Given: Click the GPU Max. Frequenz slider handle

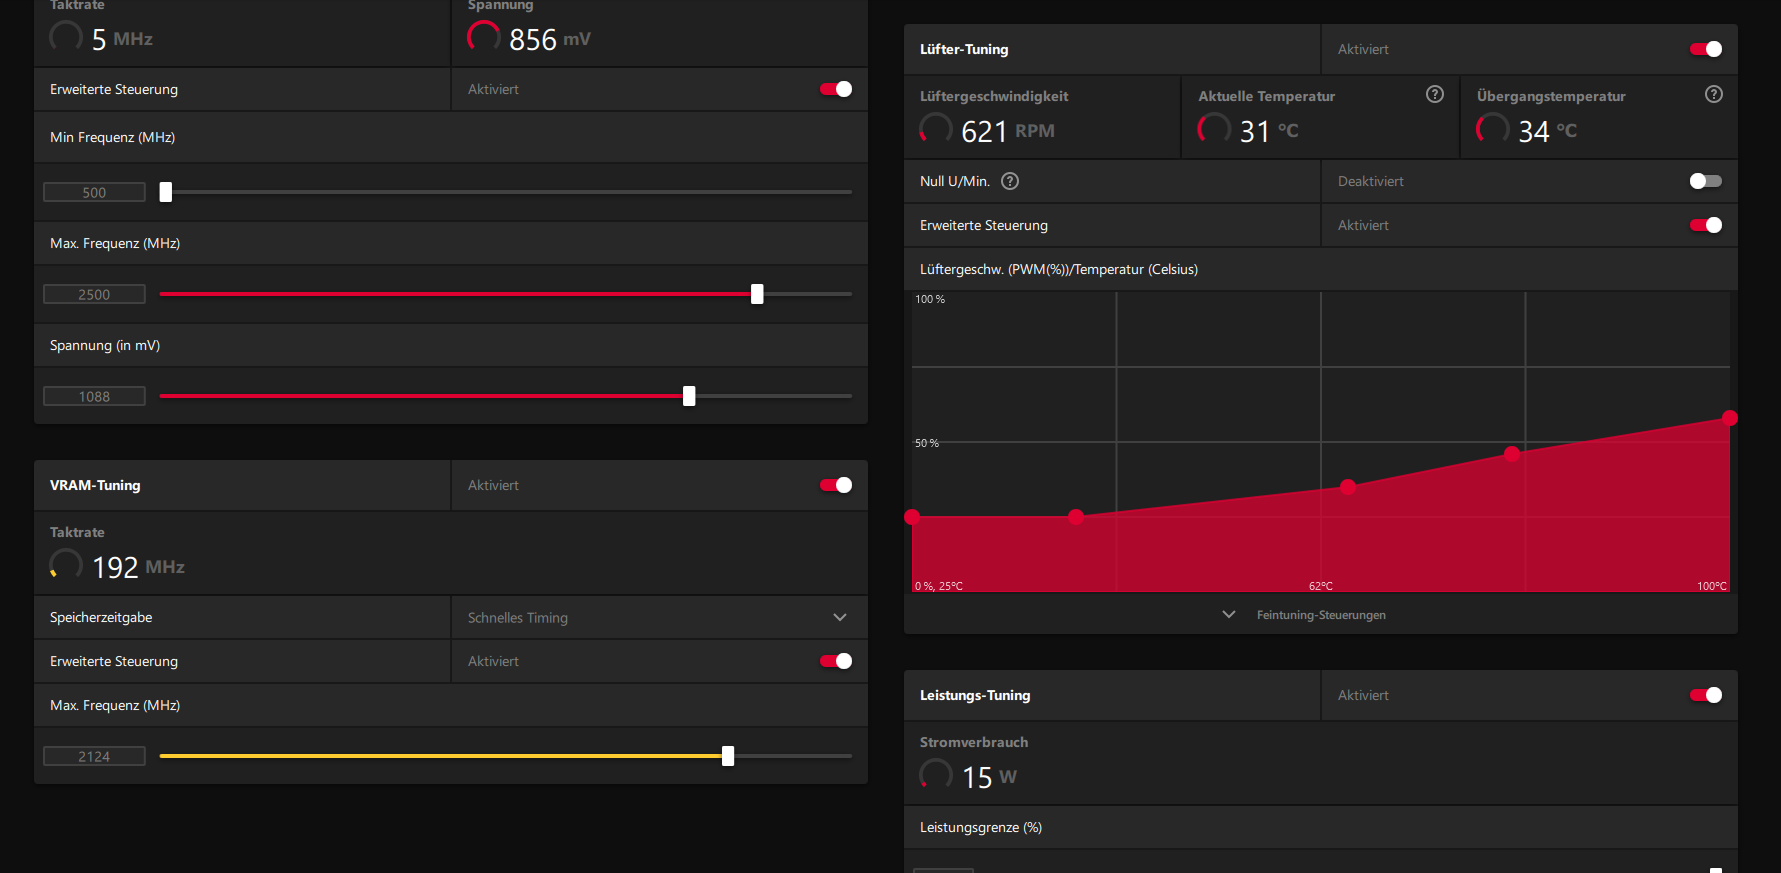Looking at the screenshot, I should [x=757, y=294].
